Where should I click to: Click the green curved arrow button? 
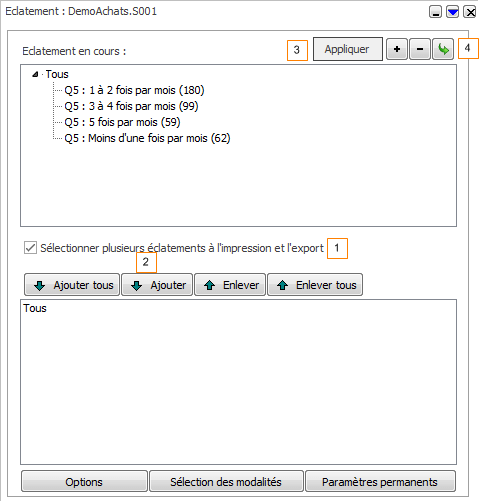[x=443, y=49]
